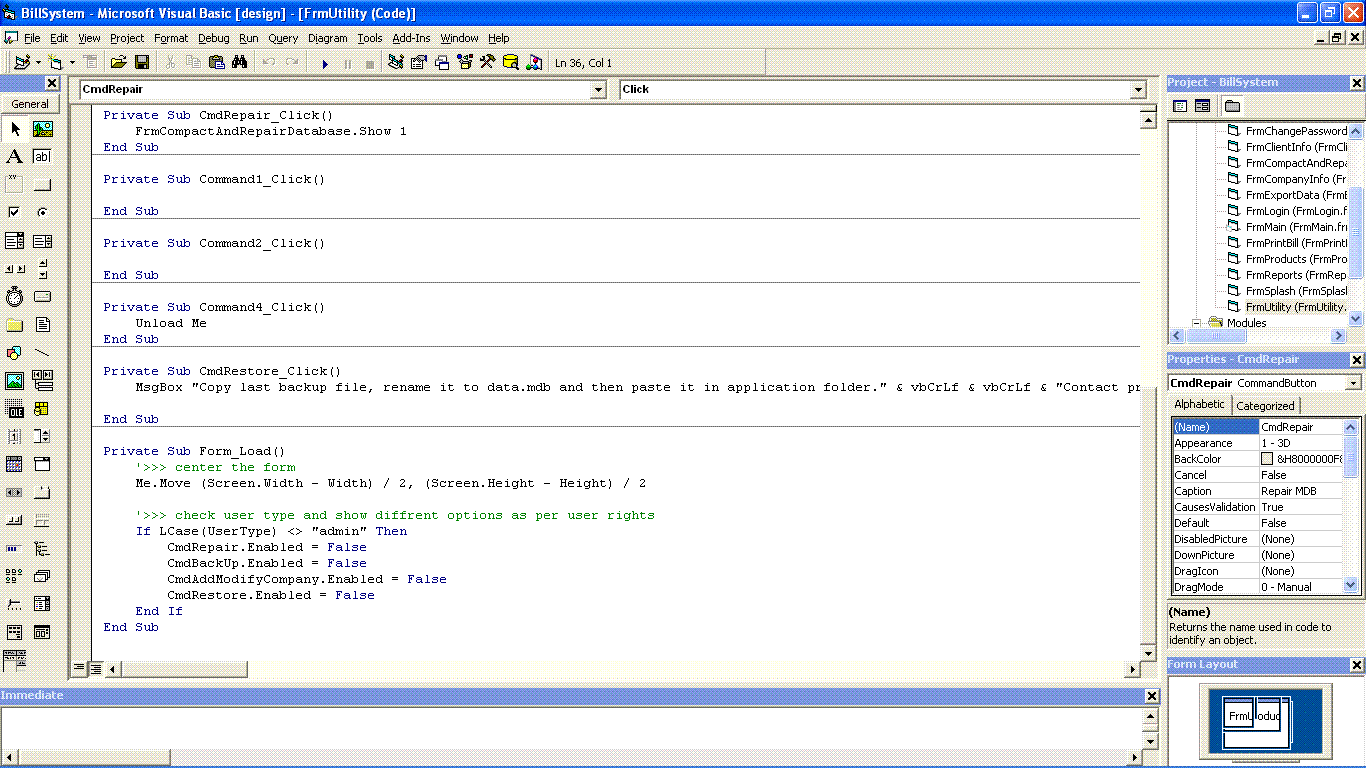Screen dimensions: 1366x768
Task: Switch to Procedure View
Action: [x=79, y=668]
